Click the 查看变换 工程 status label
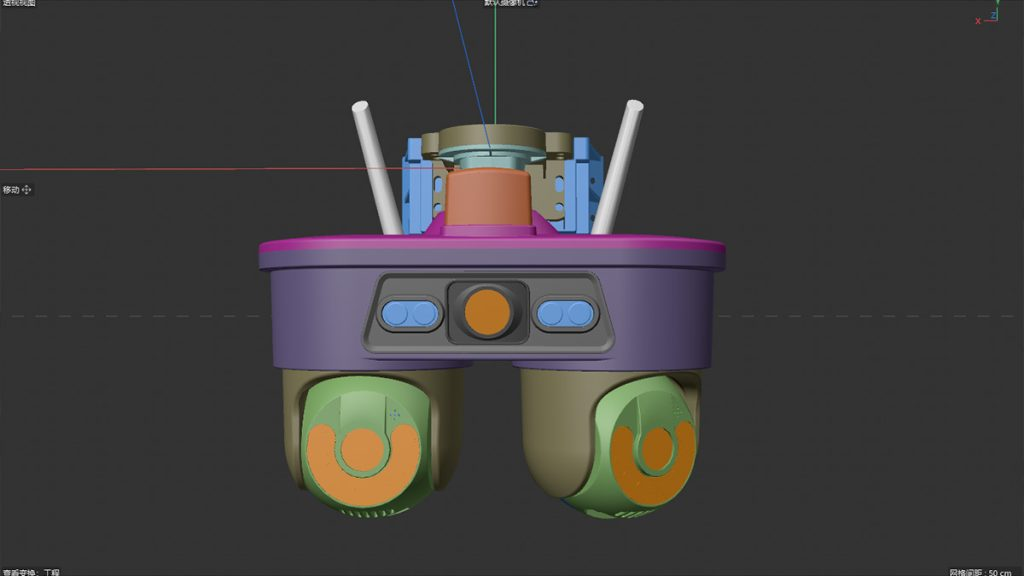The height and width of the screenshot is (576, 1024). (x=30, y=571)
